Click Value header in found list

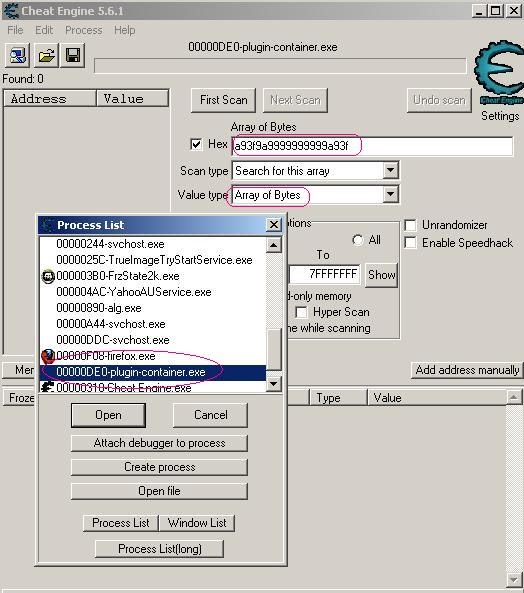[x=132, y=99]
